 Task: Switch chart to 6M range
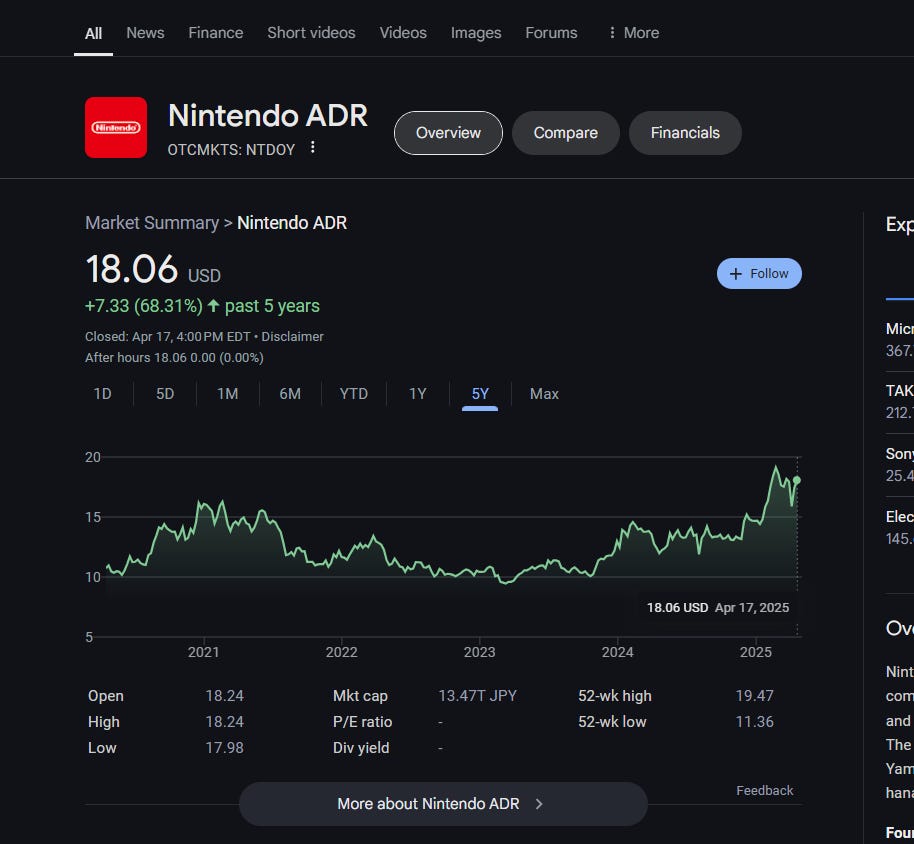pyautogui.click(x=290, y=393)
